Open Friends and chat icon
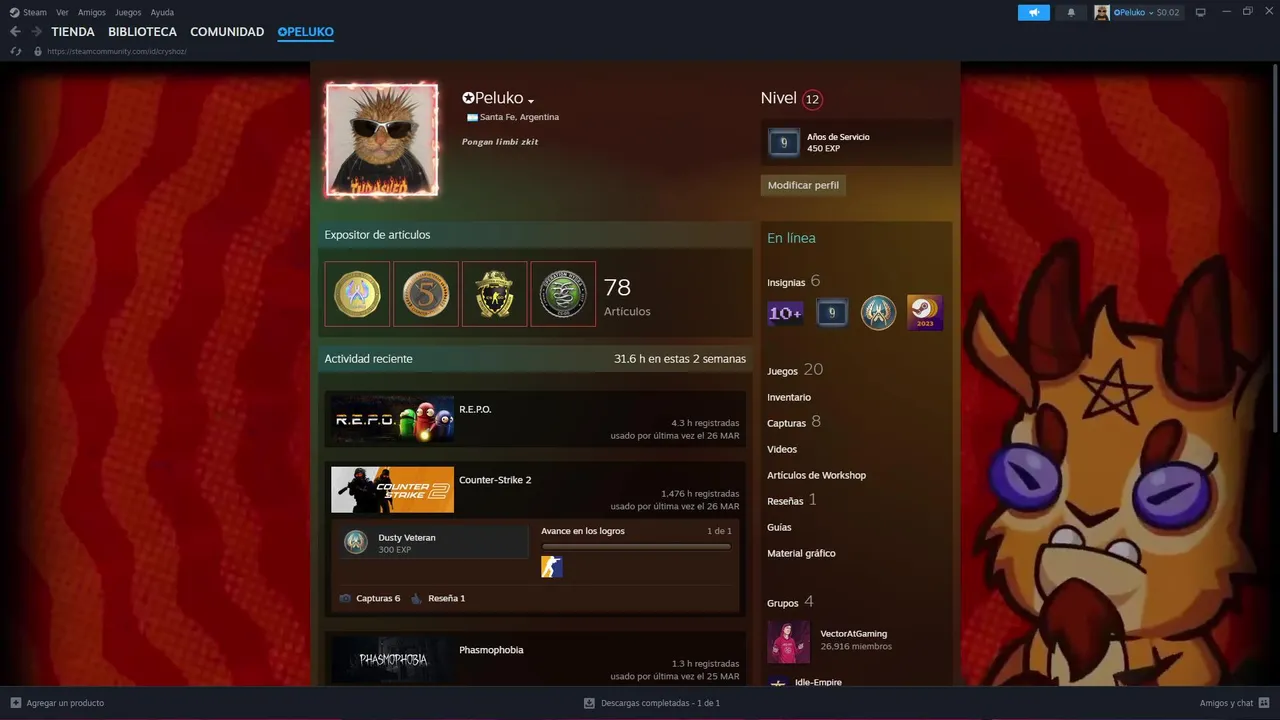This screenshot has width=1280, height=720. pos(1264,703)
